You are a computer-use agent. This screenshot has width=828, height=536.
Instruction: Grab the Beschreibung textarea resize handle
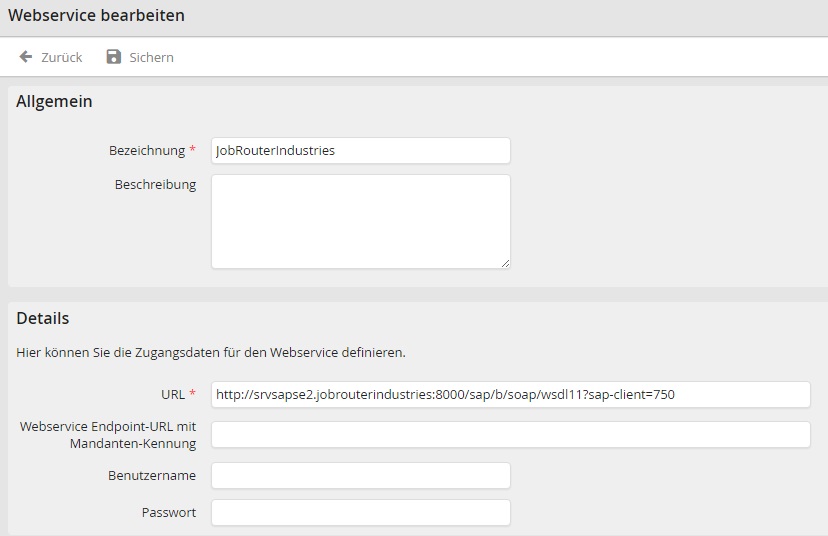click(505, 263)
